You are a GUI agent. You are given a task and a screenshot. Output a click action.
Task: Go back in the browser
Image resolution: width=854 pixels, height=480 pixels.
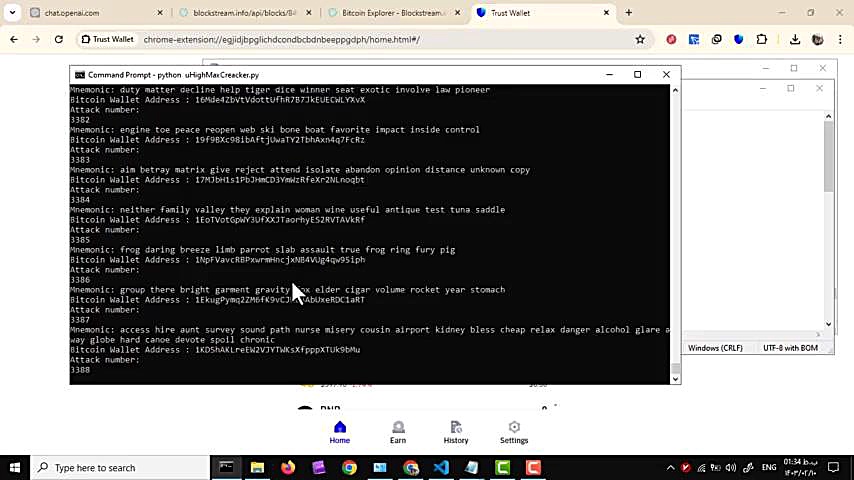(x=14, y=39)
